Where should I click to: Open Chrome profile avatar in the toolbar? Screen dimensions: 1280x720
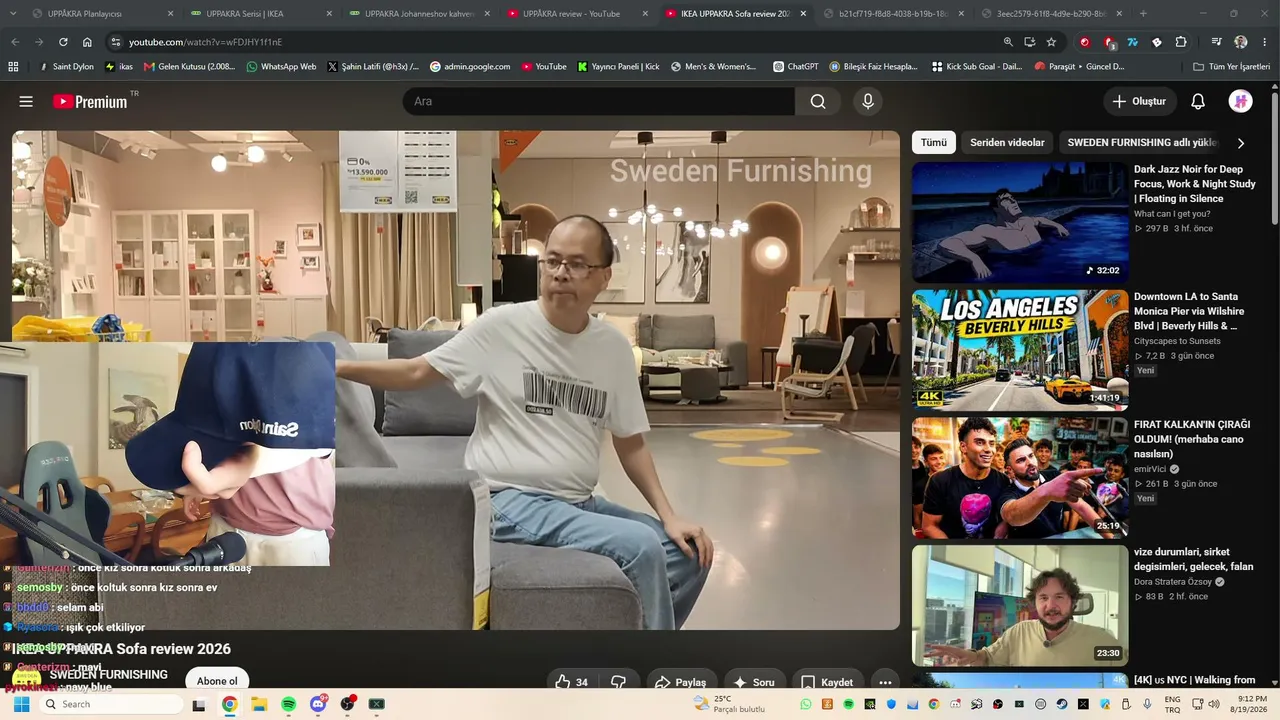point(1241,42)
